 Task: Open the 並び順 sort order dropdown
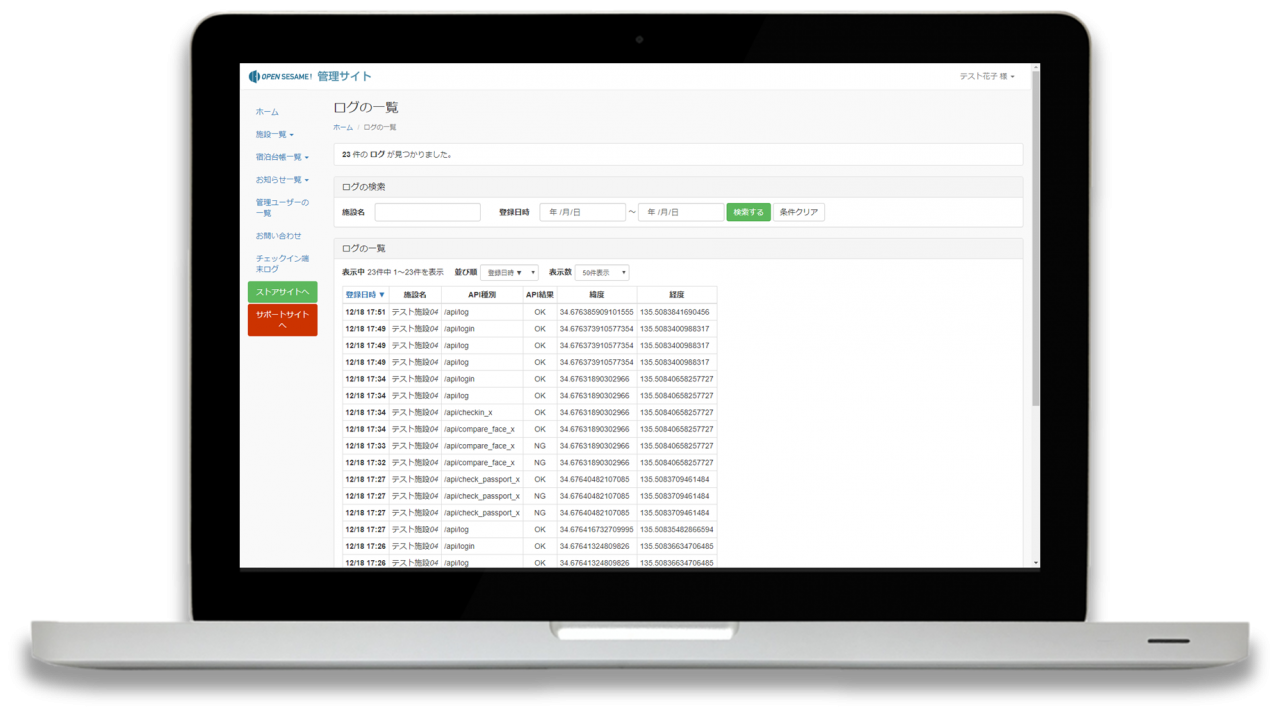(509, 273)
